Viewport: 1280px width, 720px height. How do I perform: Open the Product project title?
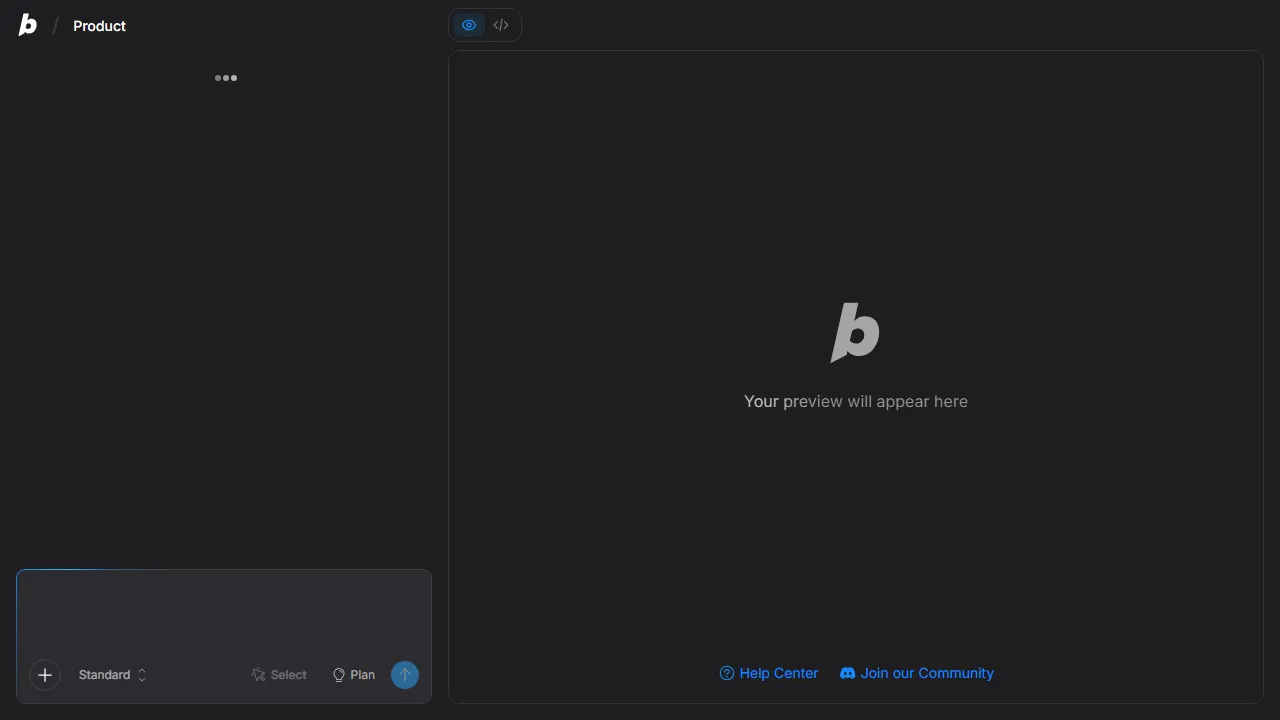99,26
